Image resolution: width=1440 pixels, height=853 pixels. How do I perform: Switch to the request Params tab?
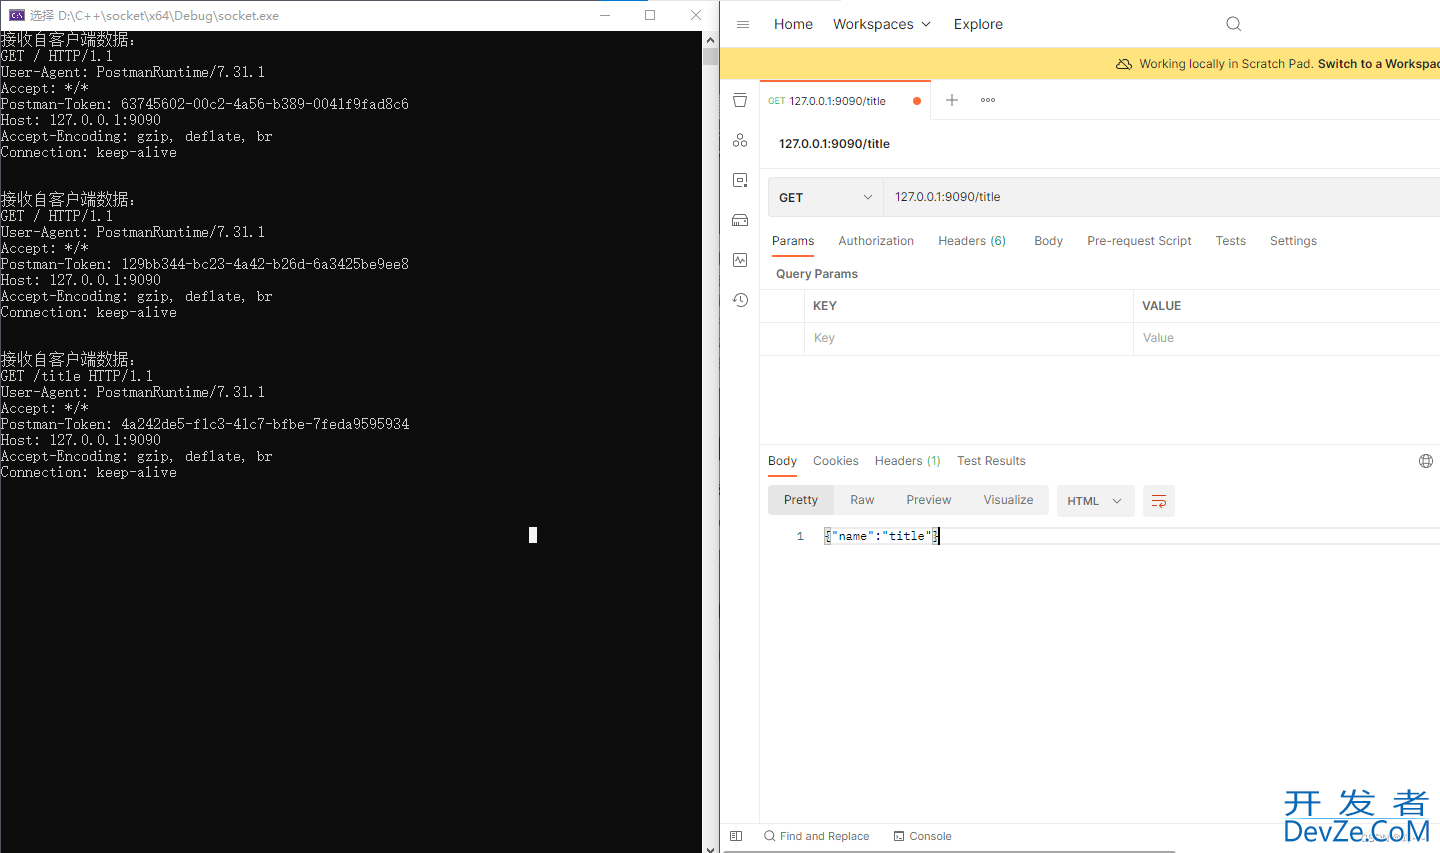[793, 241]
